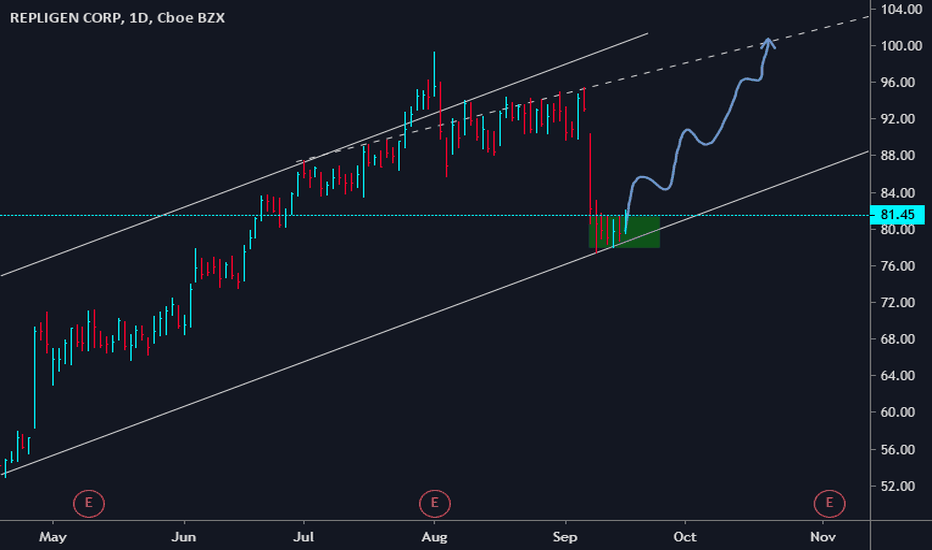Click the earnings marker near August
The width and height of the screenshot is (932, 550).
(x=434, y=503)
